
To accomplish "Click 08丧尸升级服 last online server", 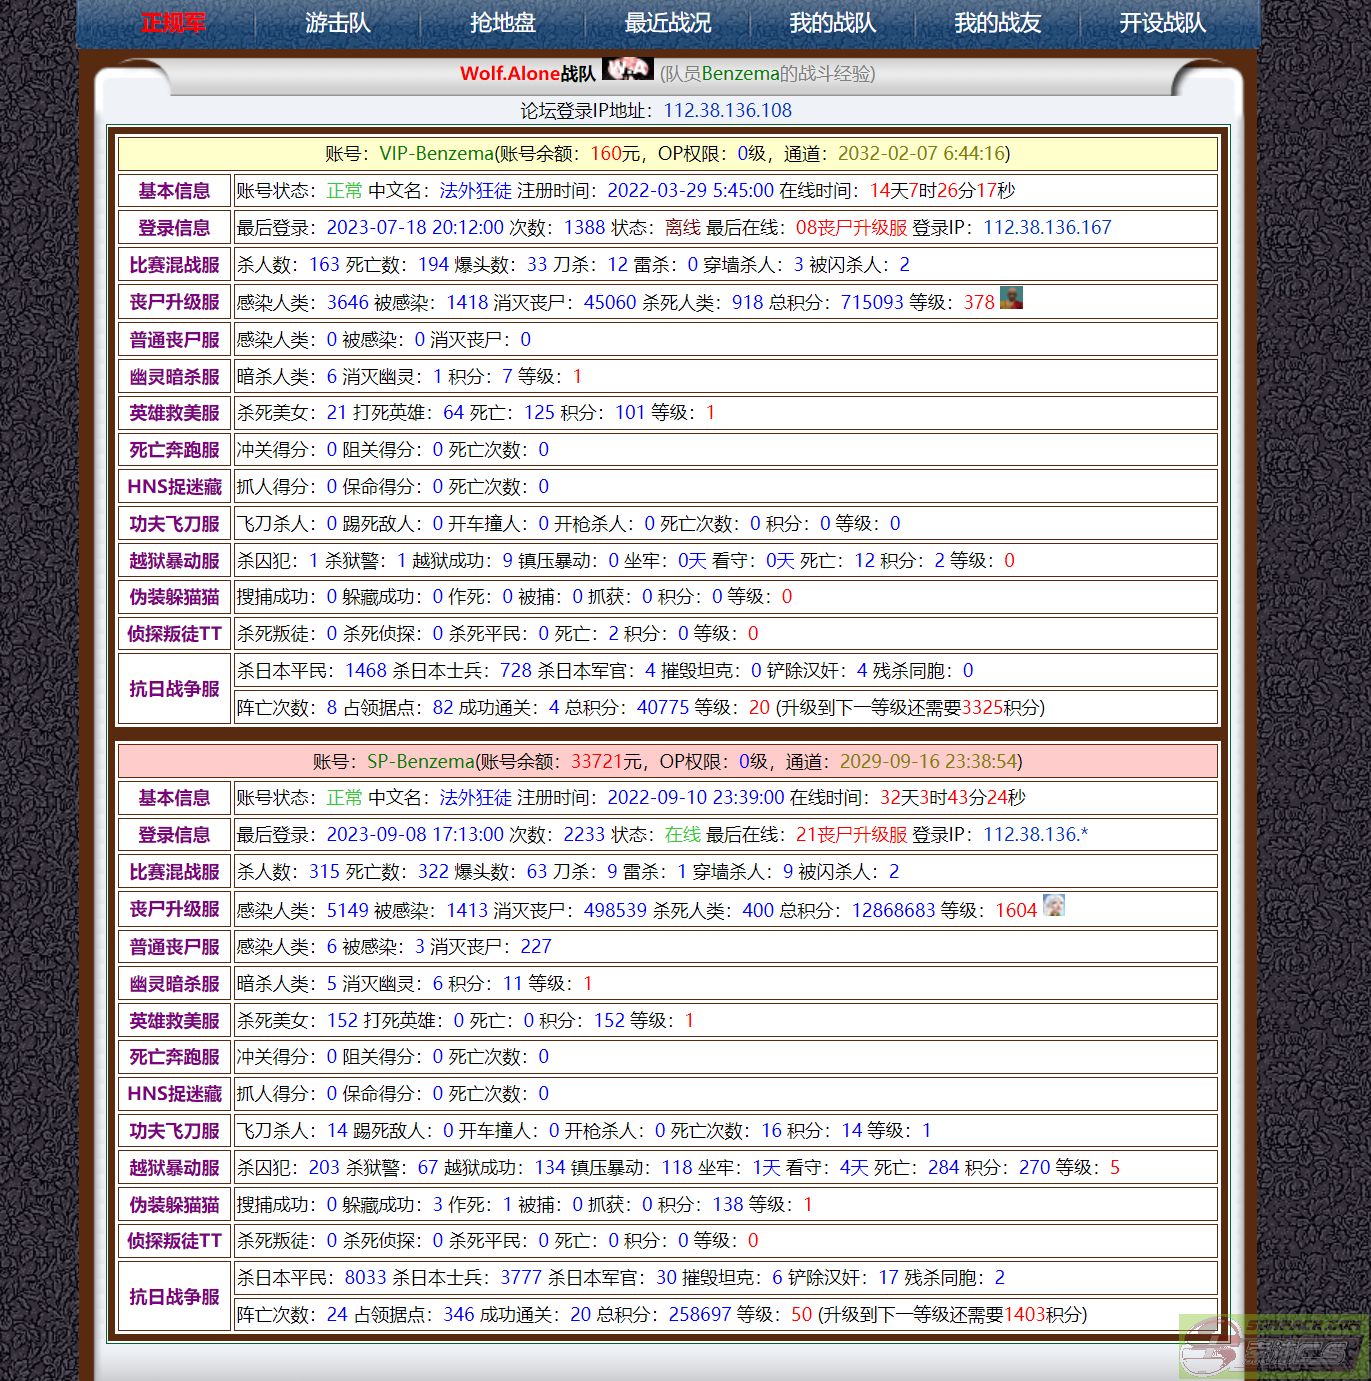I will (x=851, y=227).
